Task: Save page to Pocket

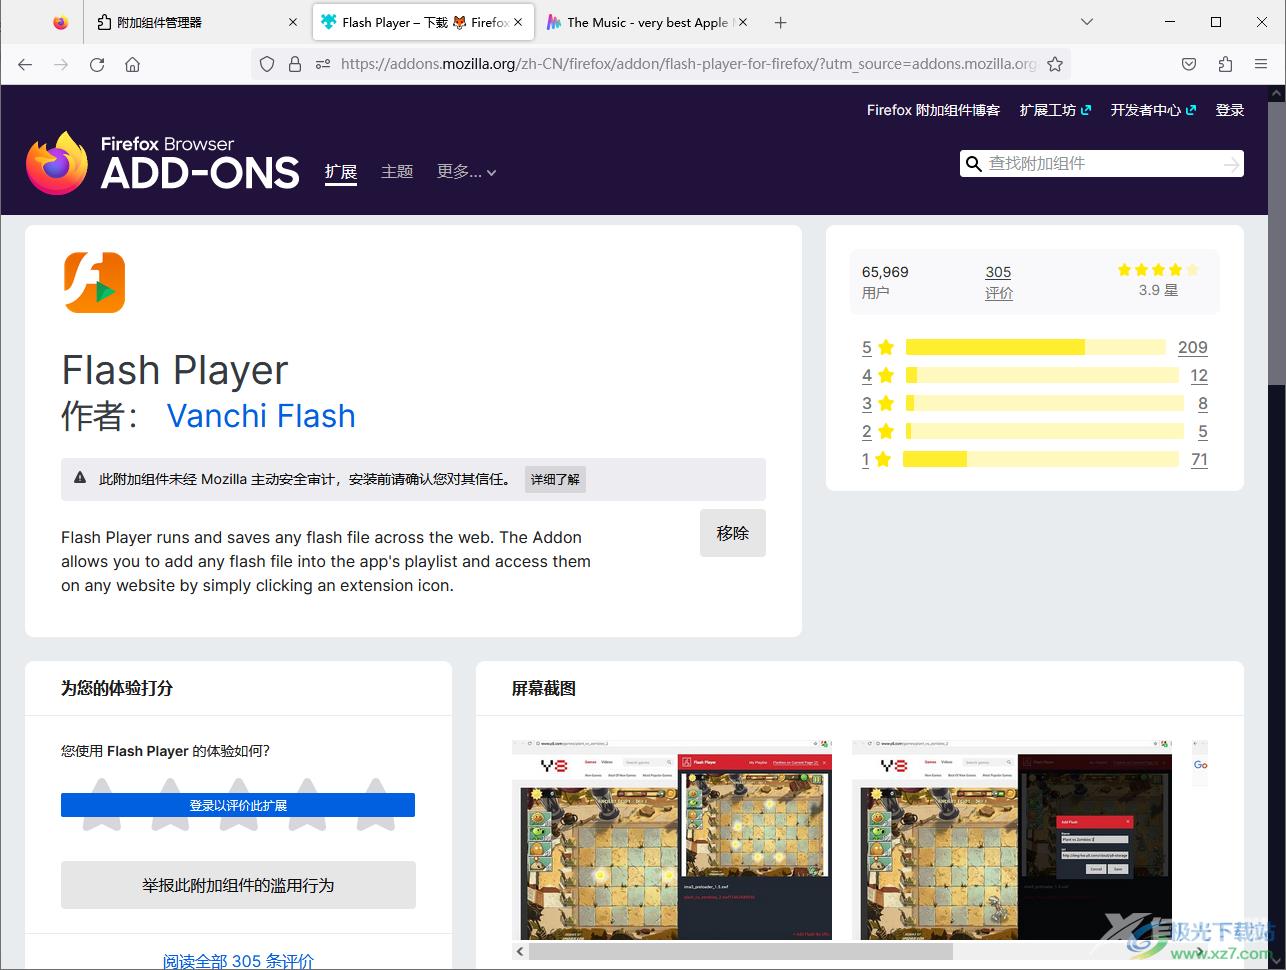Action: (x=1189, y=64)
